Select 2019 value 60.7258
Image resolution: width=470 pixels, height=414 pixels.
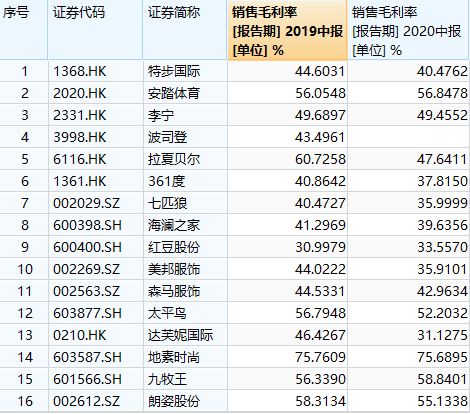(x=320, y=159)
